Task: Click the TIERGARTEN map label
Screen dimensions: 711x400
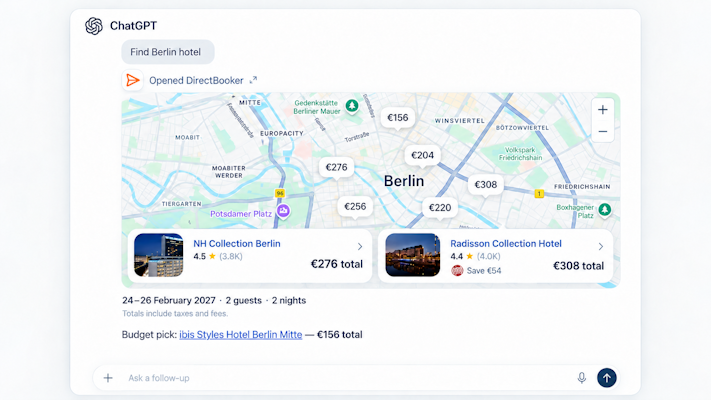Action: [x=181, y=204]
